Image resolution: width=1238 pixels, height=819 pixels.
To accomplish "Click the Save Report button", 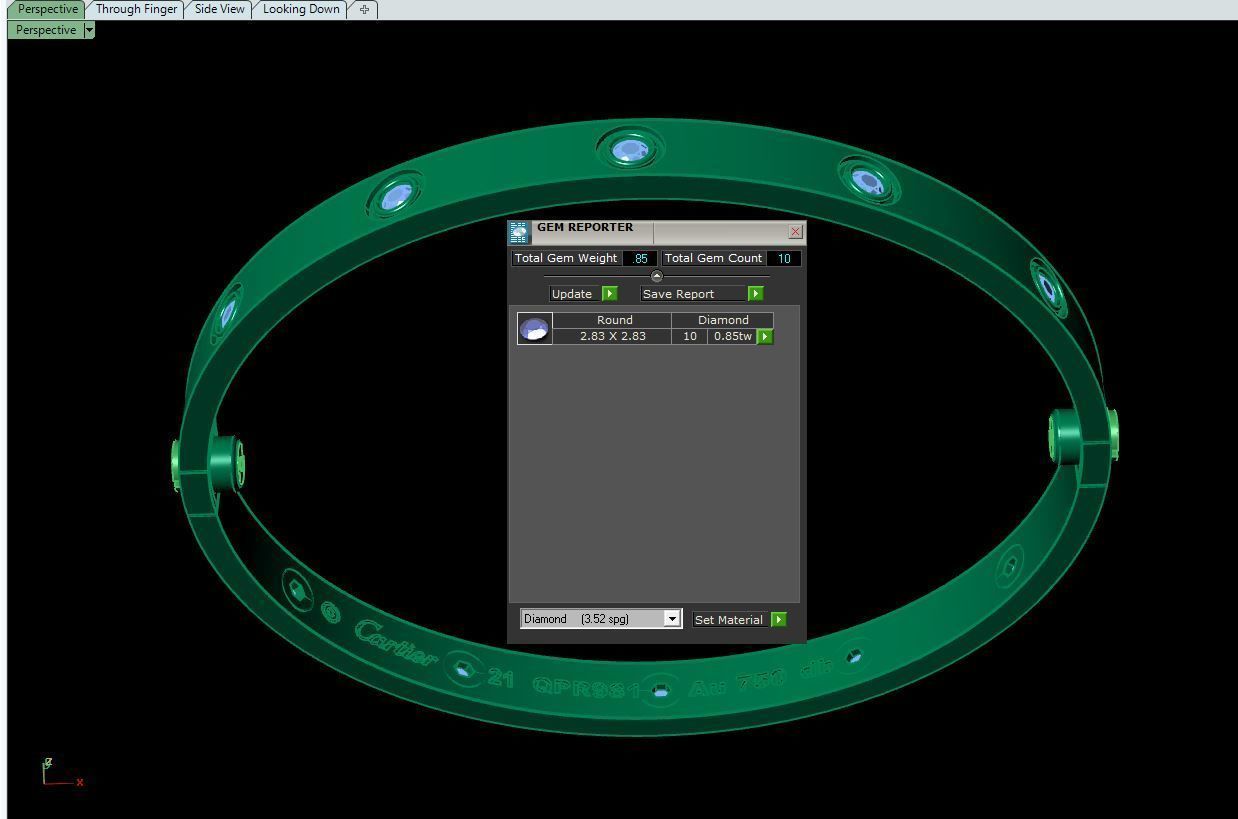I will tap(693, 294).
